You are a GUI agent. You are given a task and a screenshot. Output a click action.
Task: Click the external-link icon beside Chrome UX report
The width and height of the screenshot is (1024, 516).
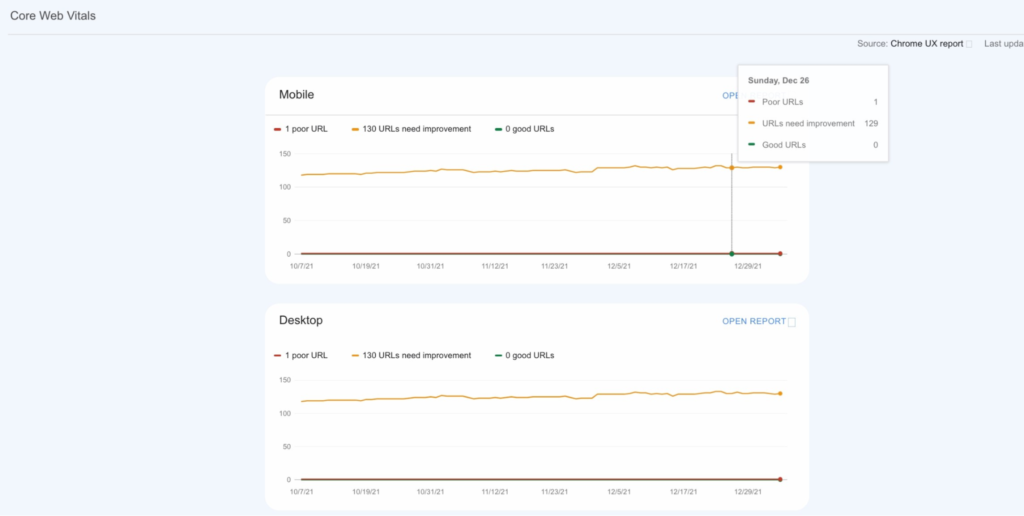(969, 44)
